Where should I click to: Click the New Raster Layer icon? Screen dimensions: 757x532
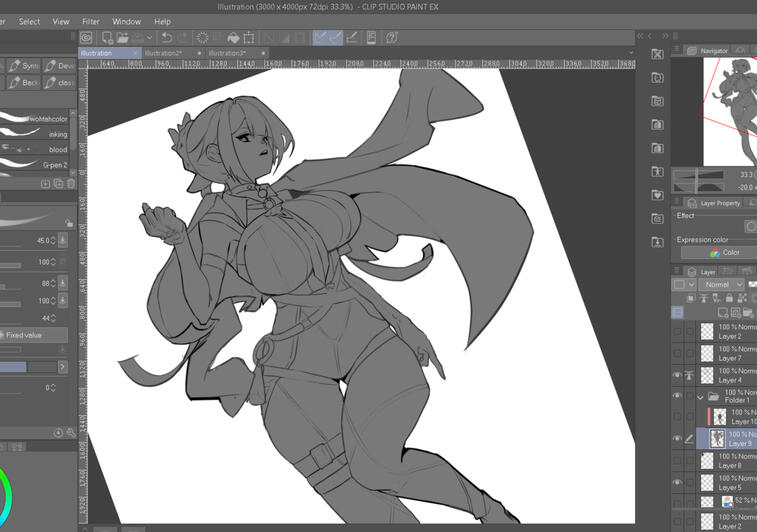(x=723, y=312)
